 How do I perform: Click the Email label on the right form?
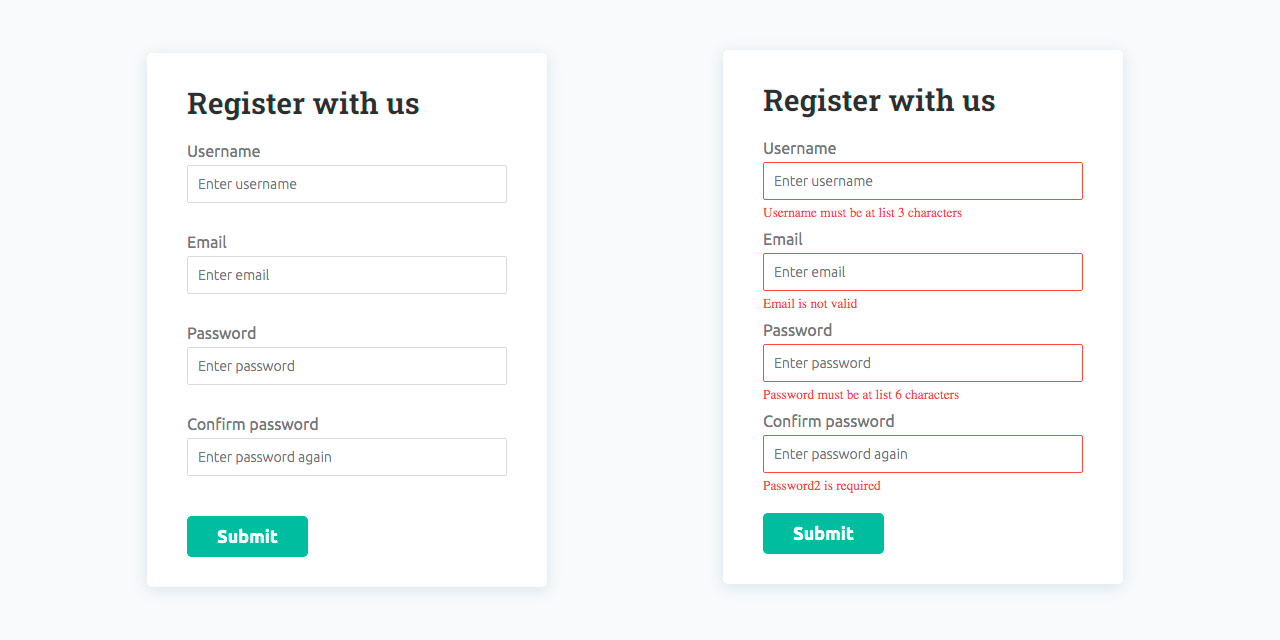point(783,239)
